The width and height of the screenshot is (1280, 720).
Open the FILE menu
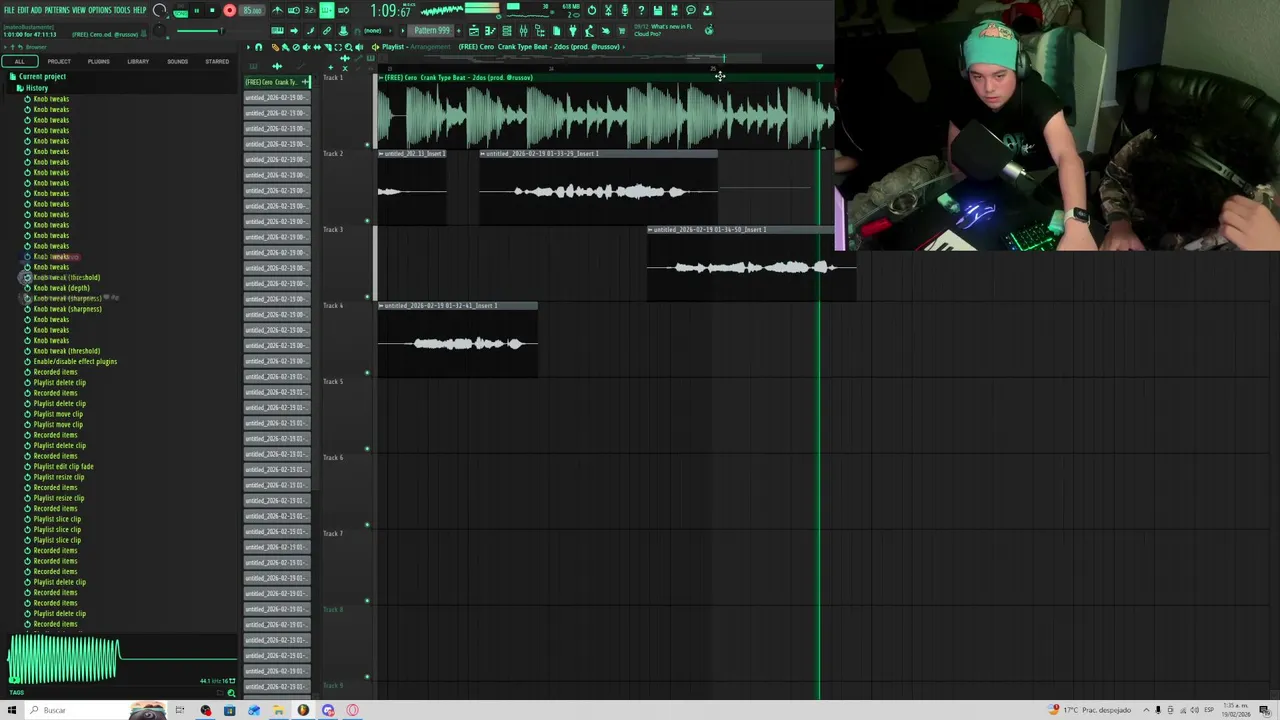[x=9, y=10]
